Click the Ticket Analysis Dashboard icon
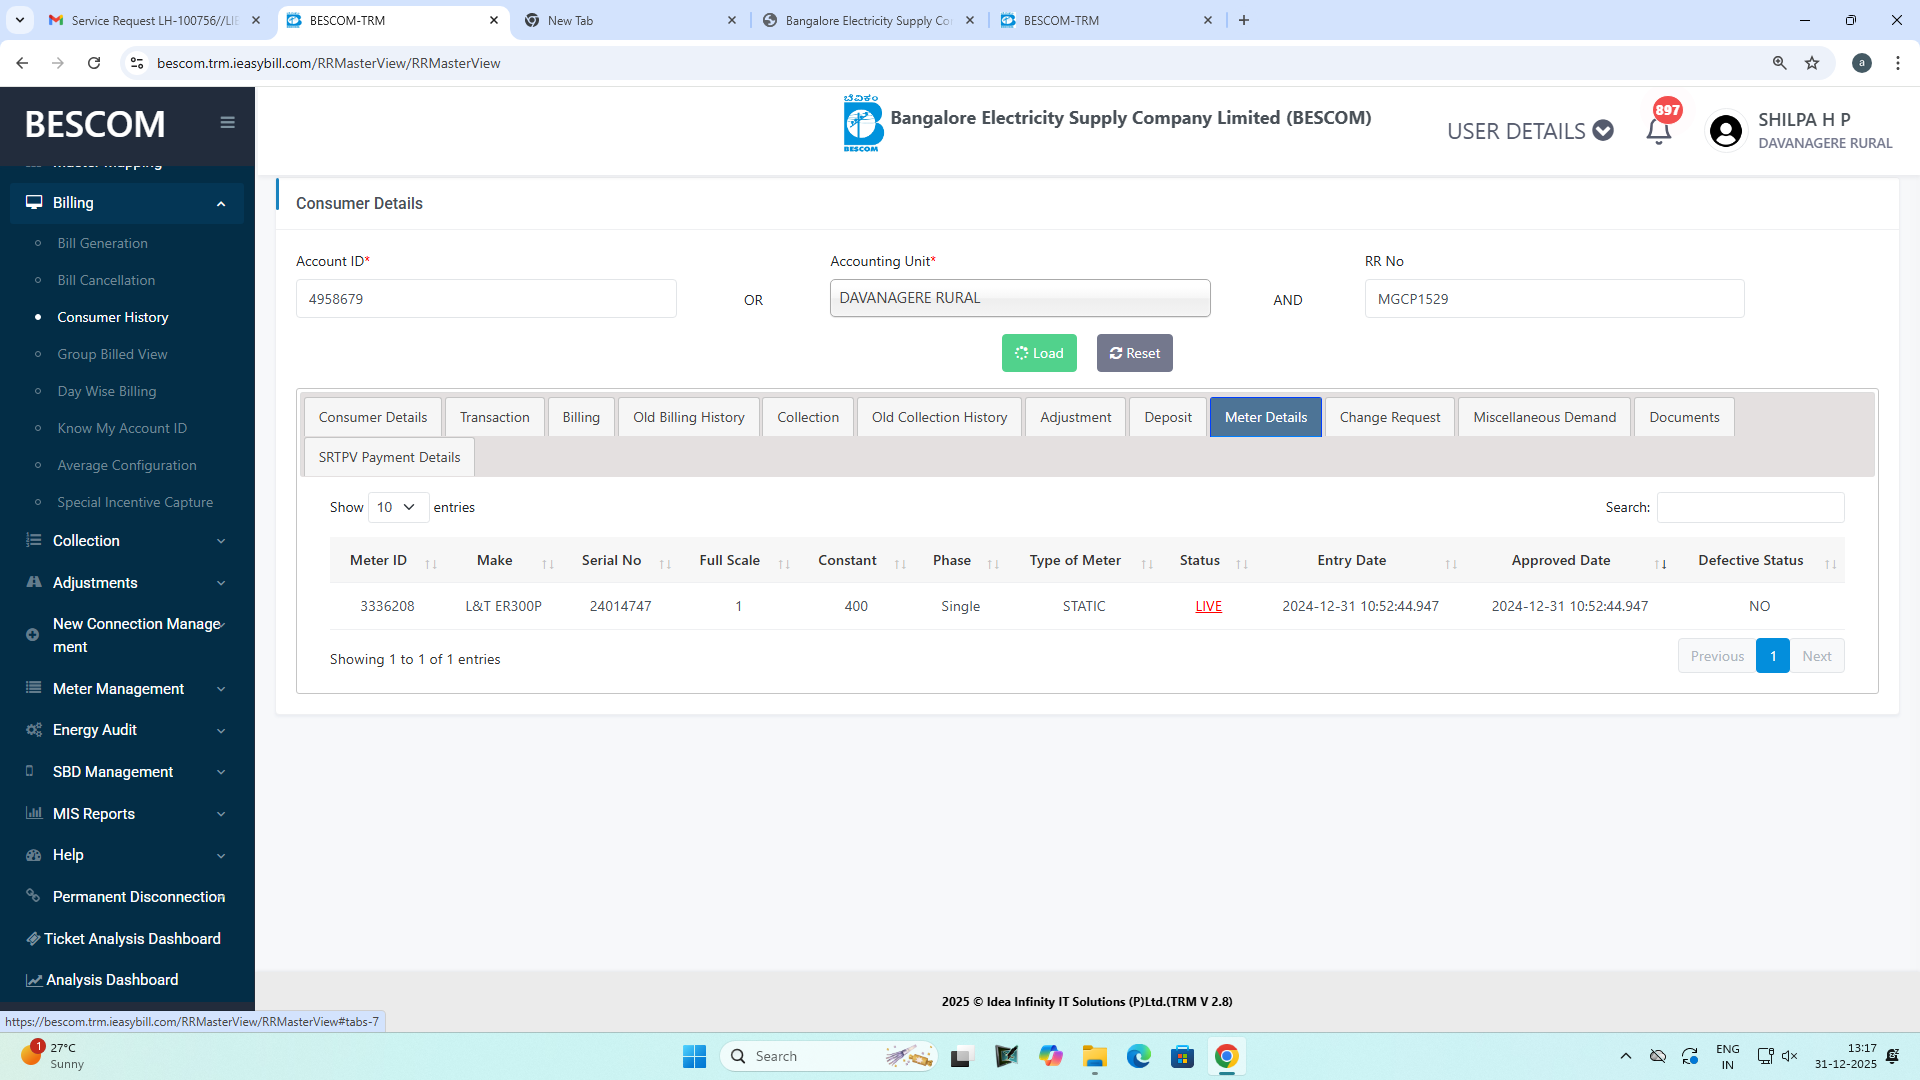This screenshot has width=1920, height=1080. click(x=33, y=938)
